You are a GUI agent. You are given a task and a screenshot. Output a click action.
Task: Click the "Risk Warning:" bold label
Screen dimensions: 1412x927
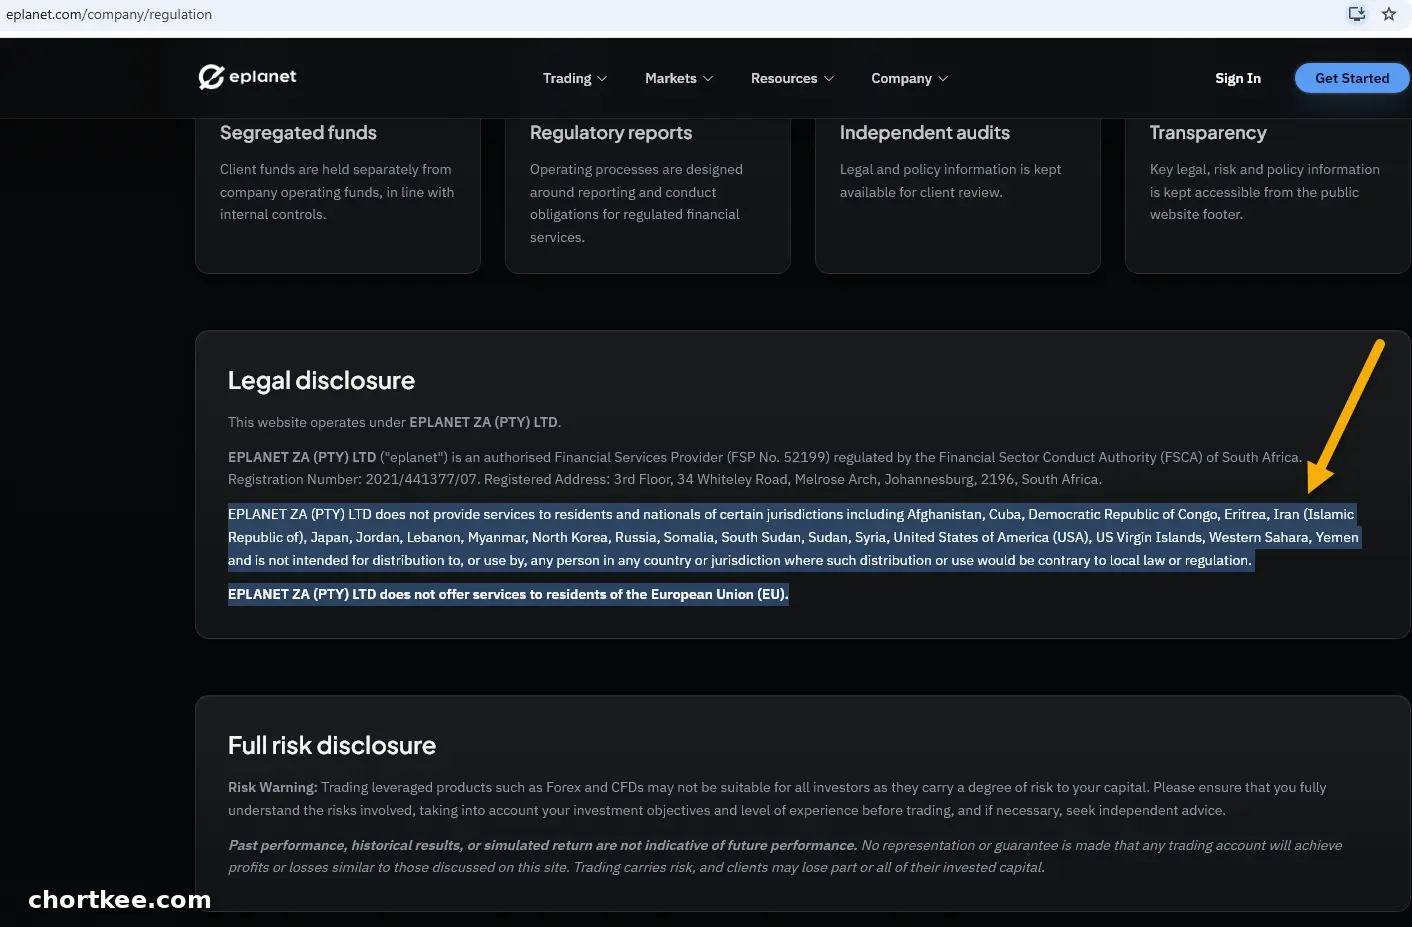(x=273, y=788)
